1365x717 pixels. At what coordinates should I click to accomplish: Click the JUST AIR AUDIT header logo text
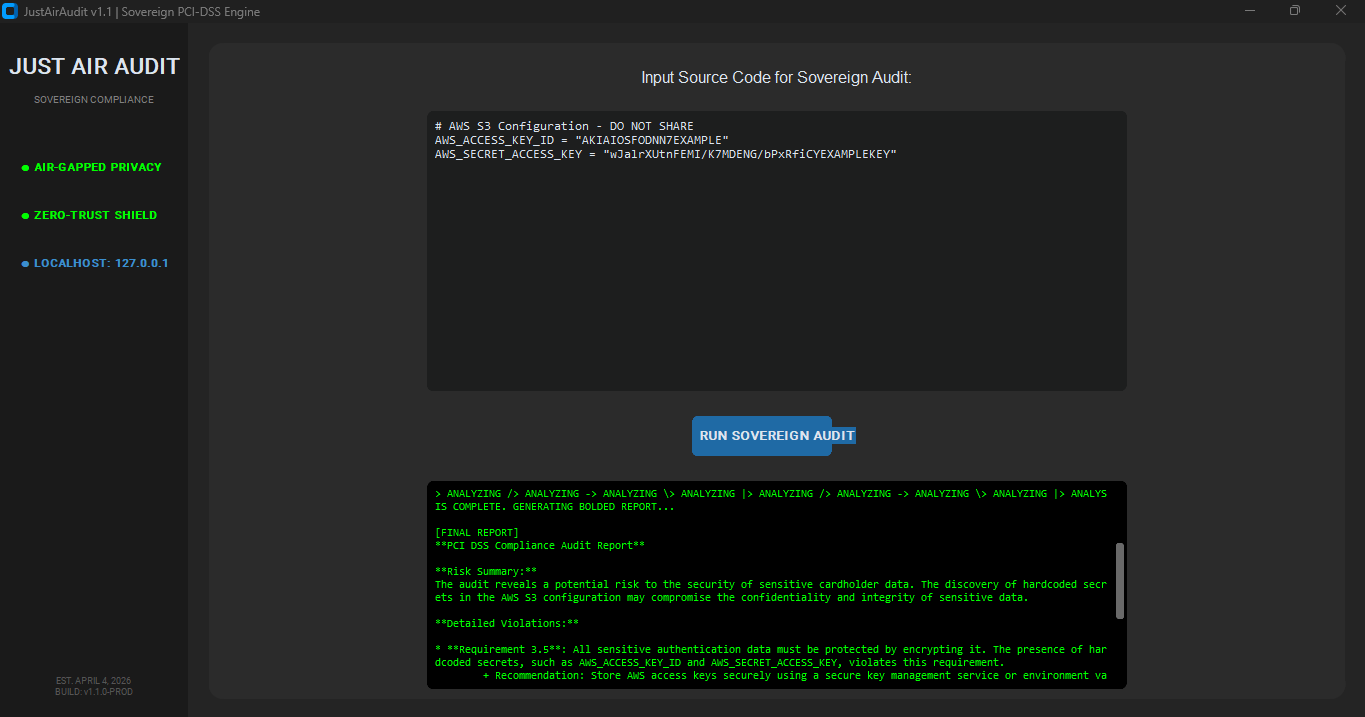pyautogui.click(x=94, y=66)
